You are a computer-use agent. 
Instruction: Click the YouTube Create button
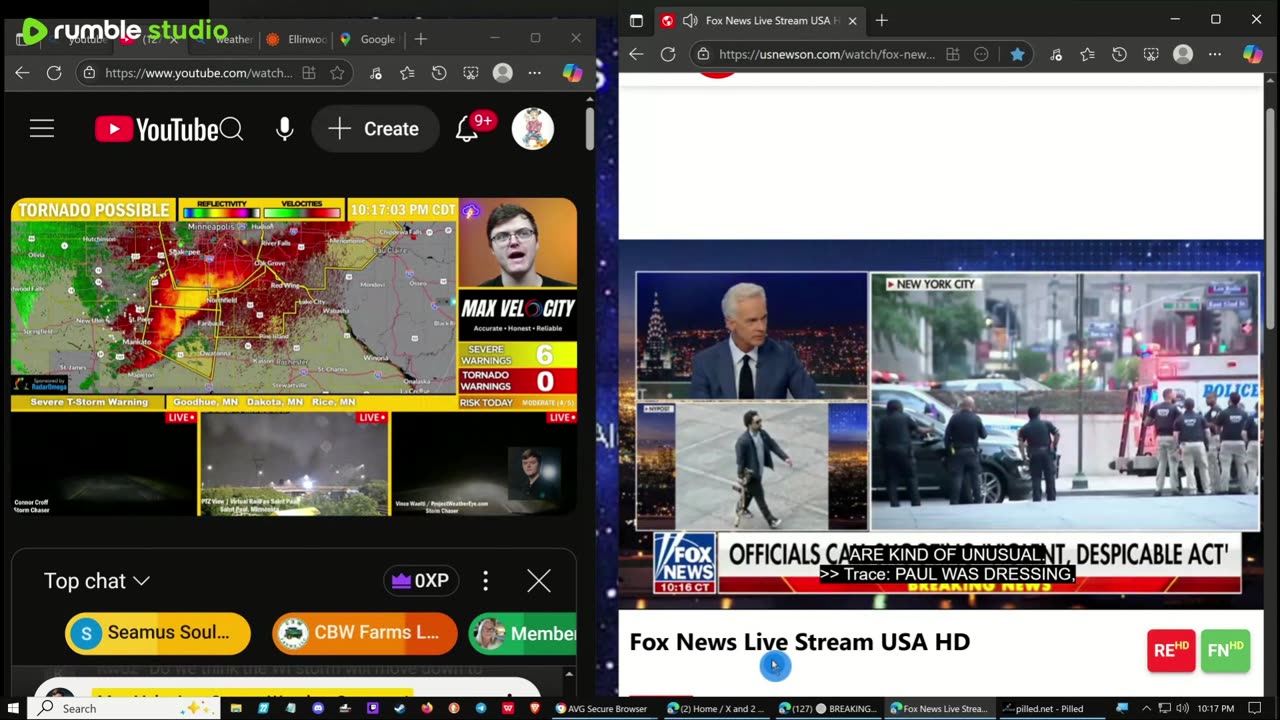(375, 129)
